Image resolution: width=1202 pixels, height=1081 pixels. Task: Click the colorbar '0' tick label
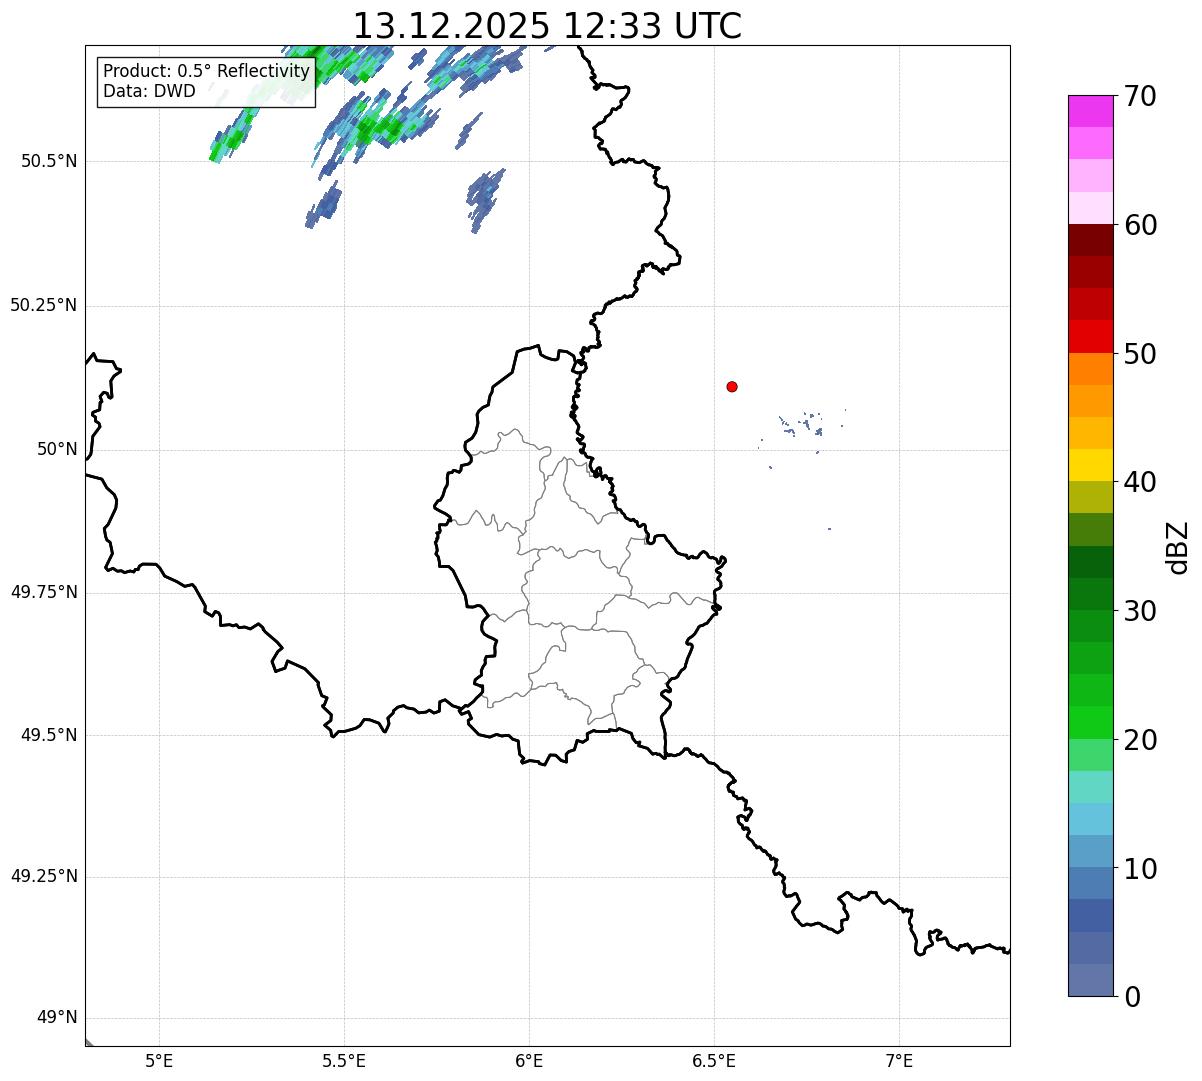click(x=1132, y=997)
